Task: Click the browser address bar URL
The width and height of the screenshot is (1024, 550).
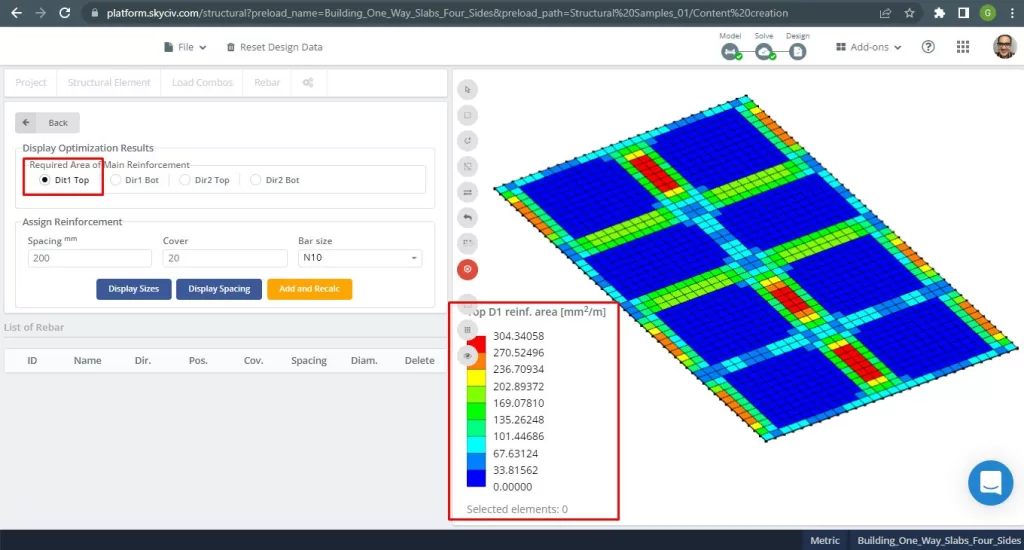Action: tap(447, 13)
